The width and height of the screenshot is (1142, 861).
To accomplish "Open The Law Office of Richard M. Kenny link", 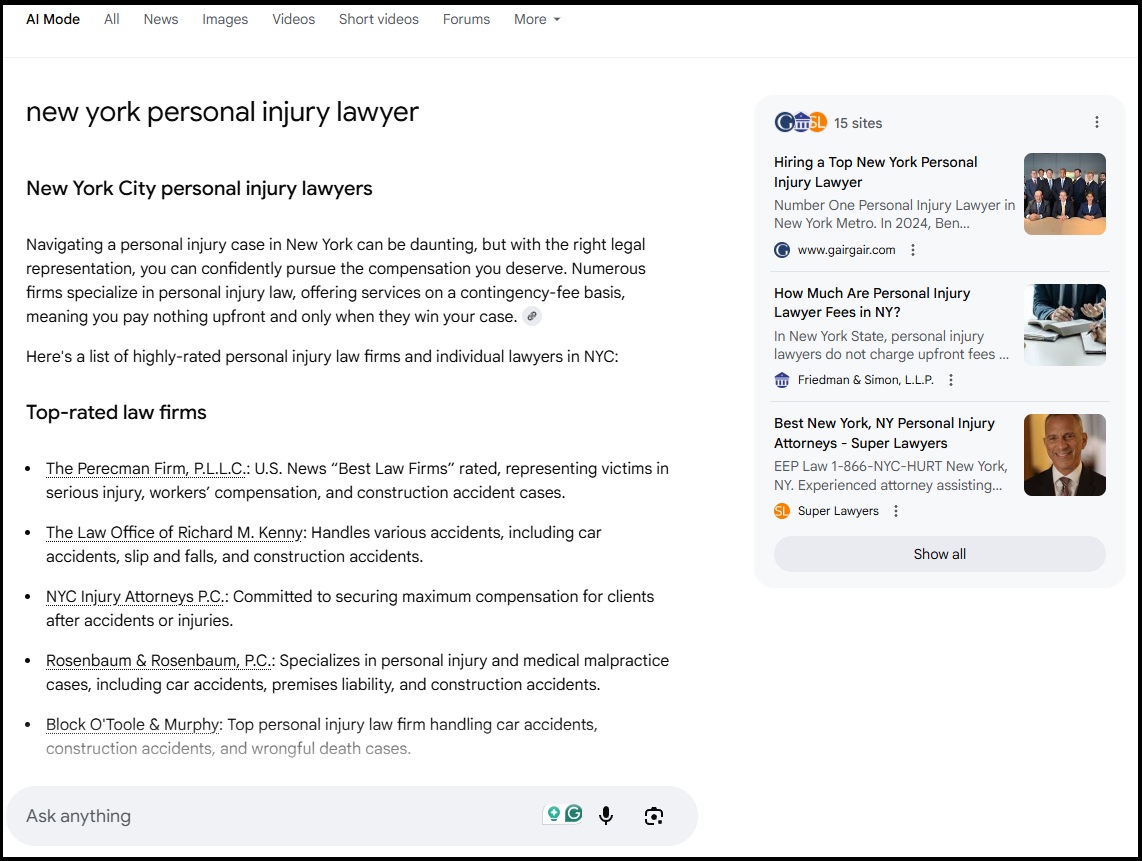I will coord(174,532).
